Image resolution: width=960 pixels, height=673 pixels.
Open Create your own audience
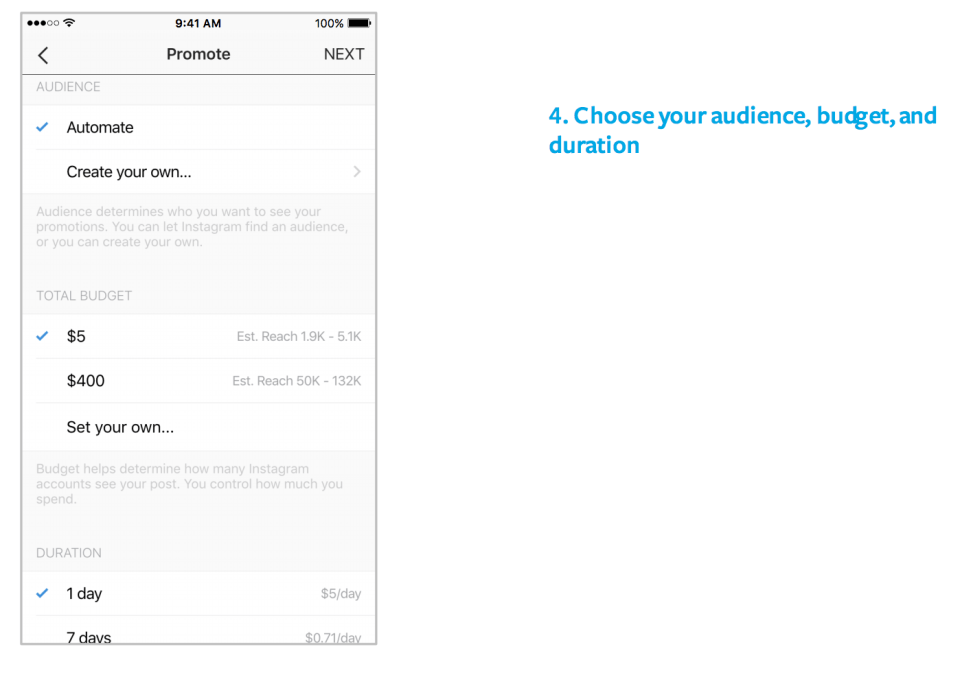pyautogui.click(x=129, y=172)
